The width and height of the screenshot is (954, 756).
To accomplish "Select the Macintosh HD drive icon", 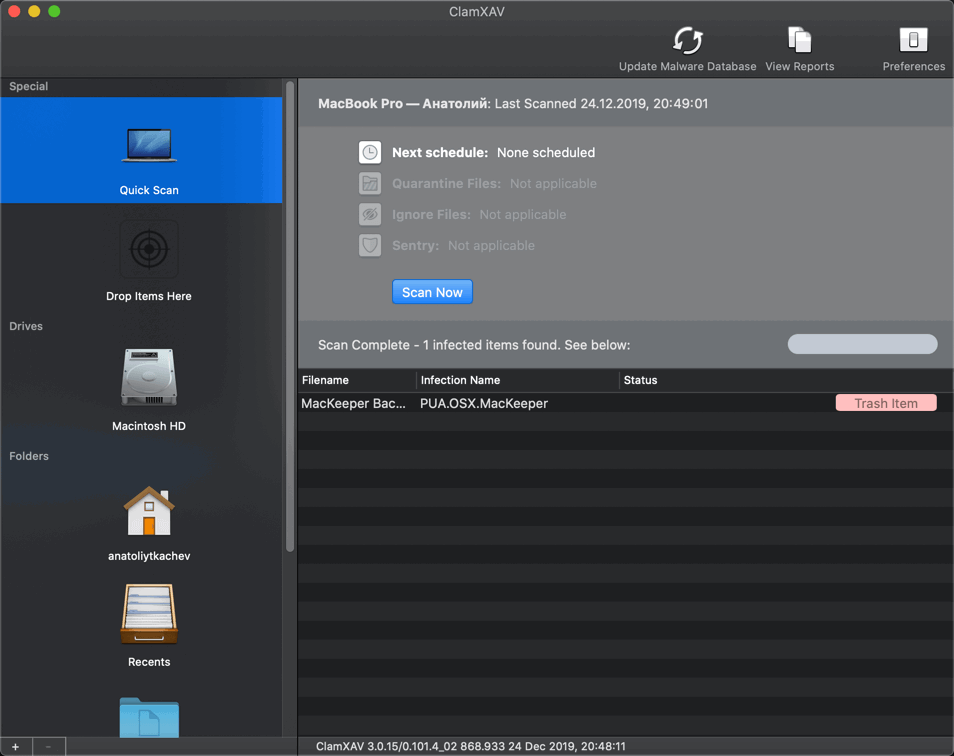I will (149, 377).
